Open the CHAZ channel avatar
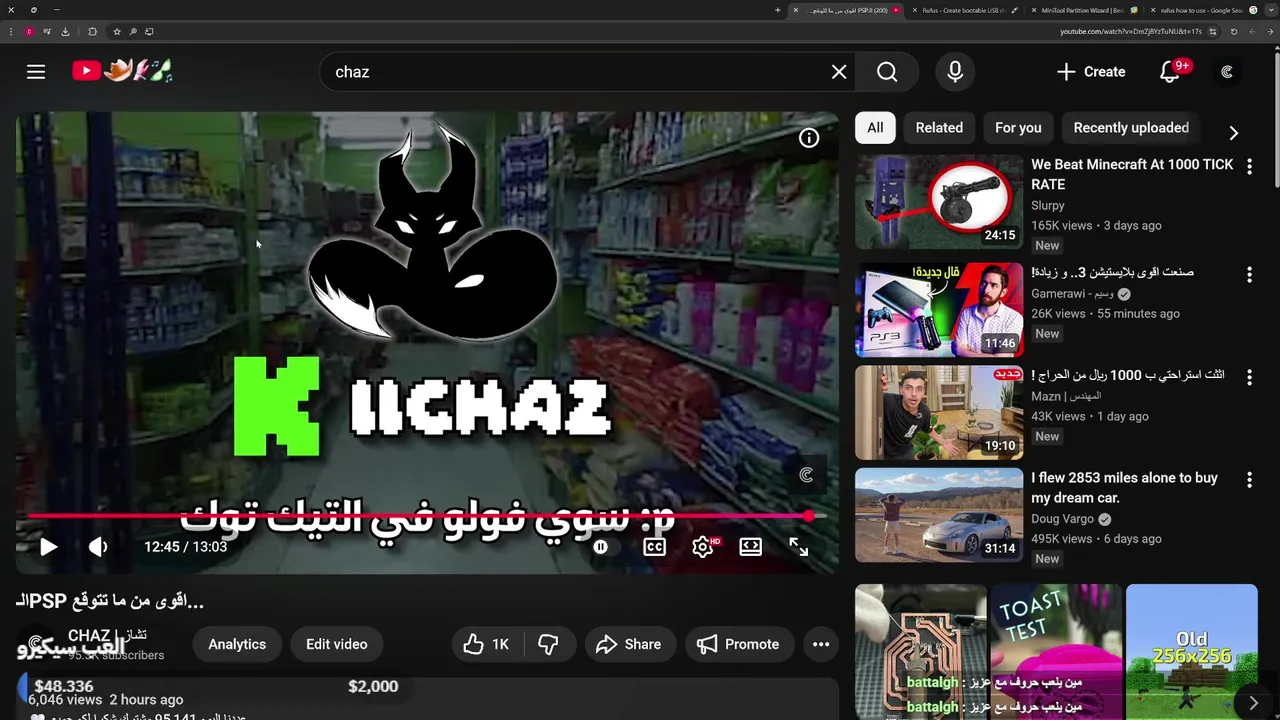 point(36,644)
